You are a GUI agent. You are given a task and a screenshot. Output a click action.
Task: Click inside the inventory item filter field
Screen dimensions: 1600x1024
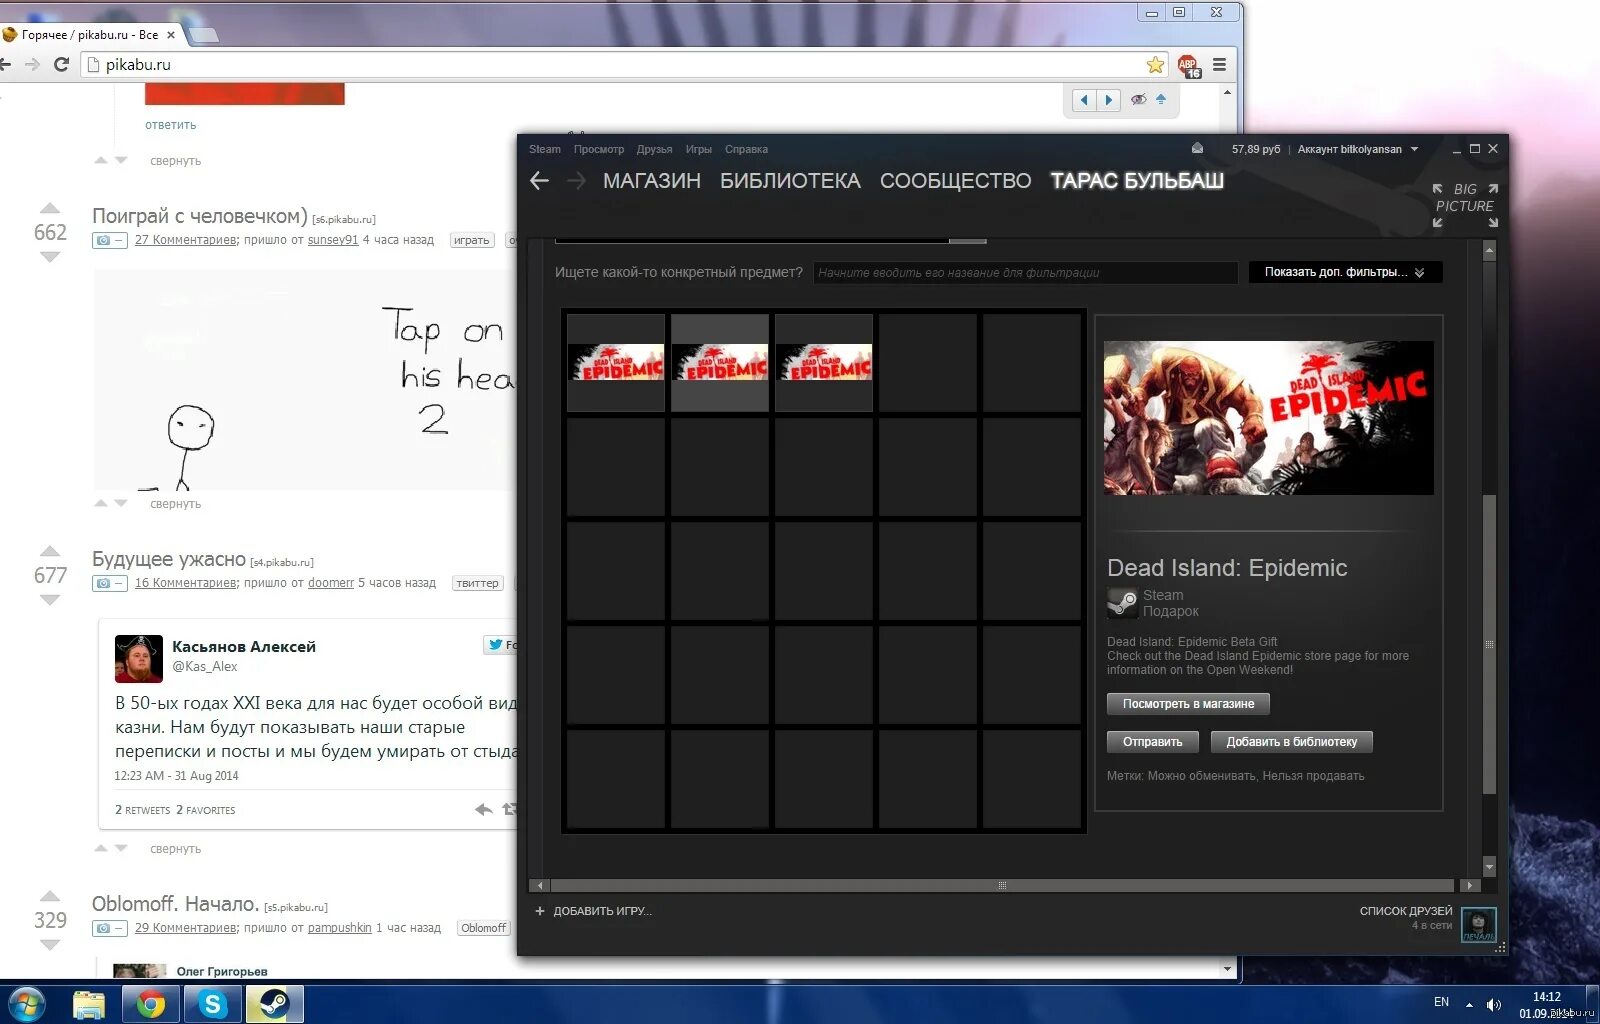(1025, 272)
